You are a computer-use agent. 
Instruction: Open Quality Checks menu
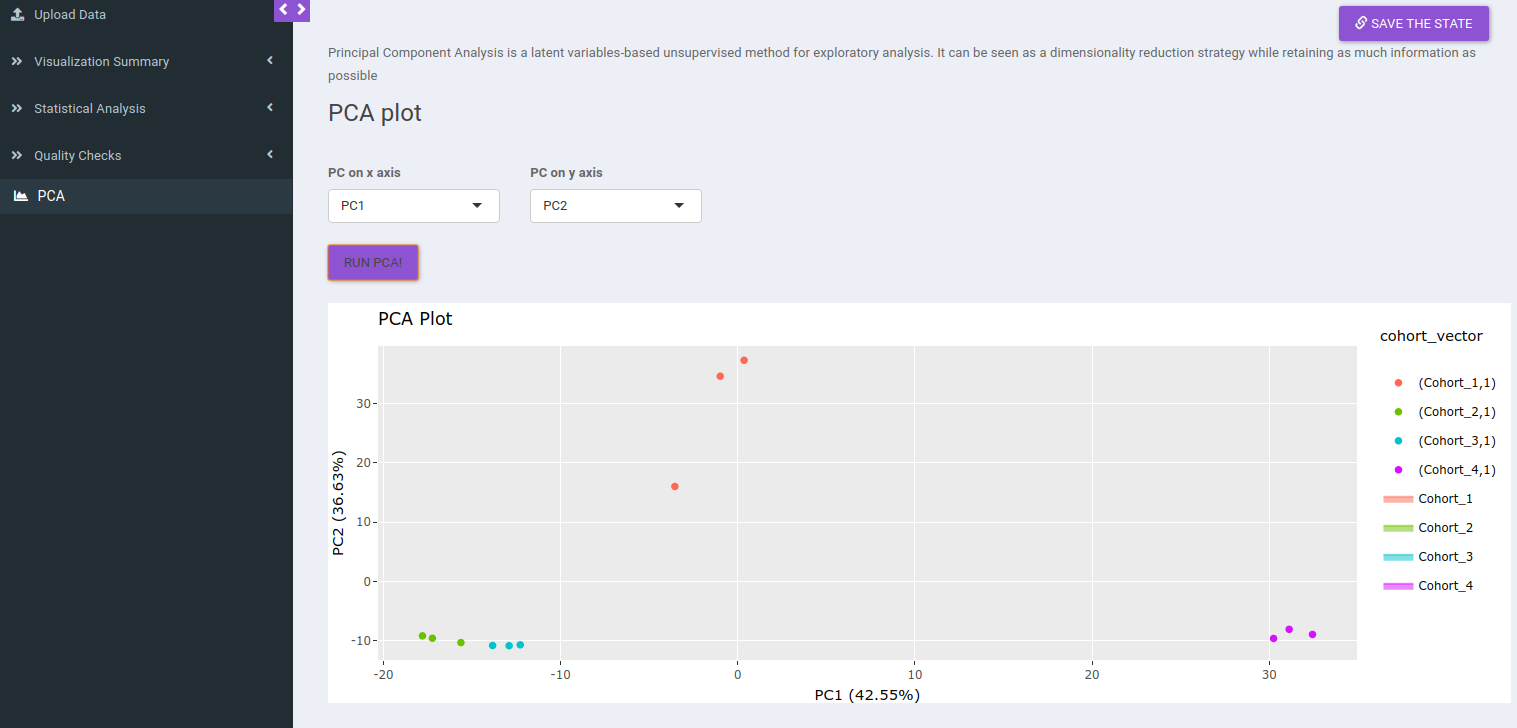click(146, 155)
